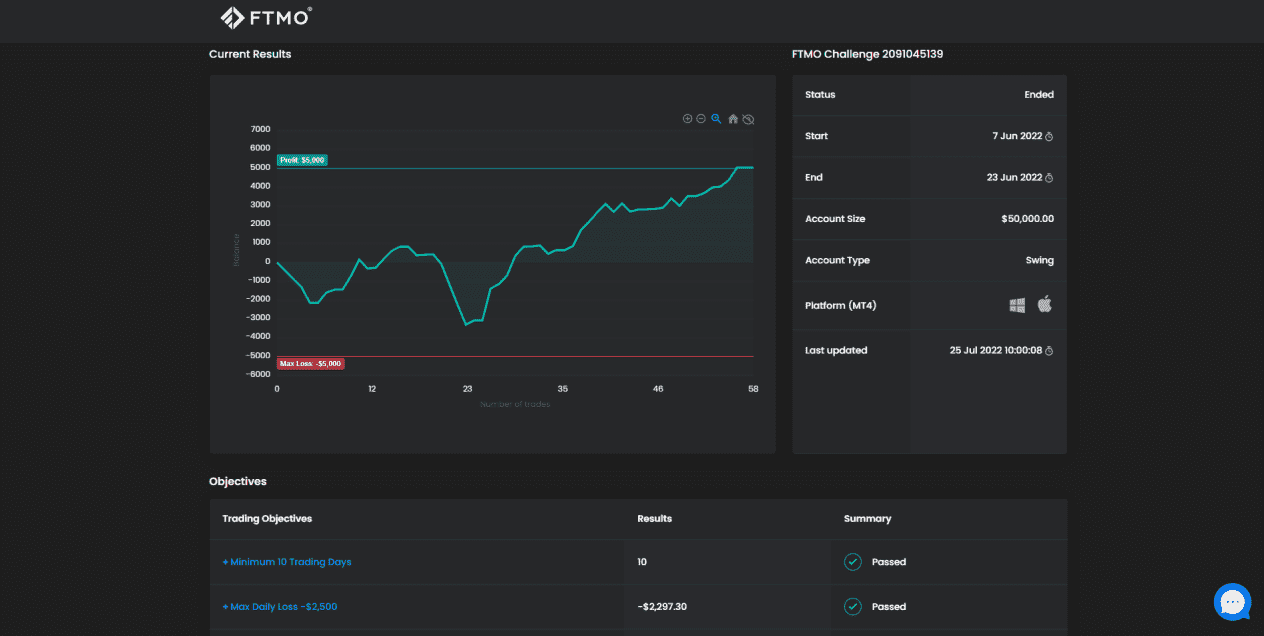This screenshot has width=1264, height=636.
Task: Click the Objectives heading
Action: pyautogui.click(x=238, y=481)
